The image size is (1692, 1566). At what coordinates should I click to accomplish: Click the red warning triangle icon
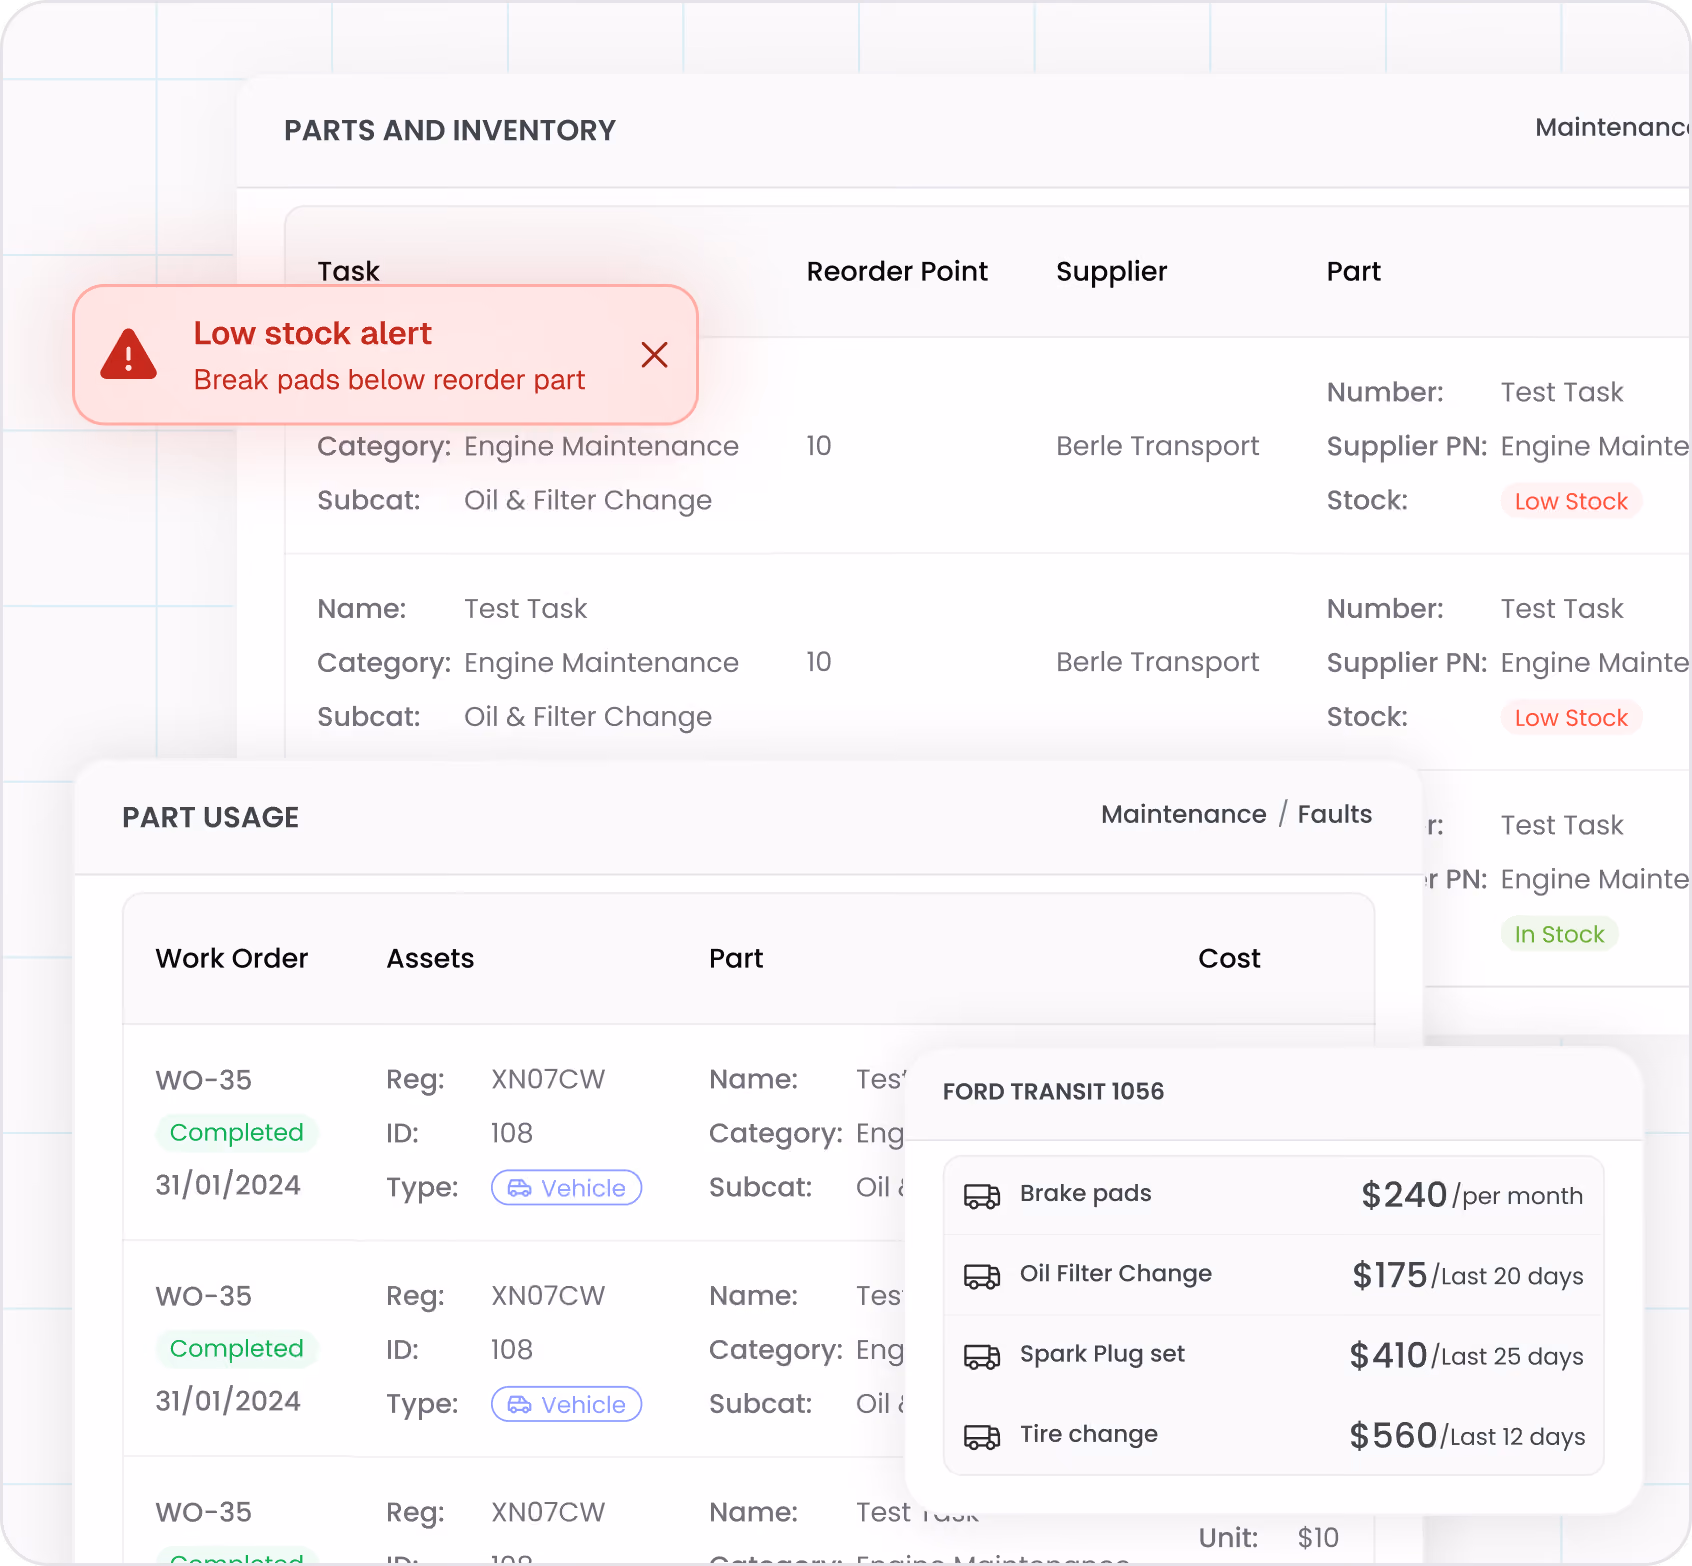(x=129, y=354)
